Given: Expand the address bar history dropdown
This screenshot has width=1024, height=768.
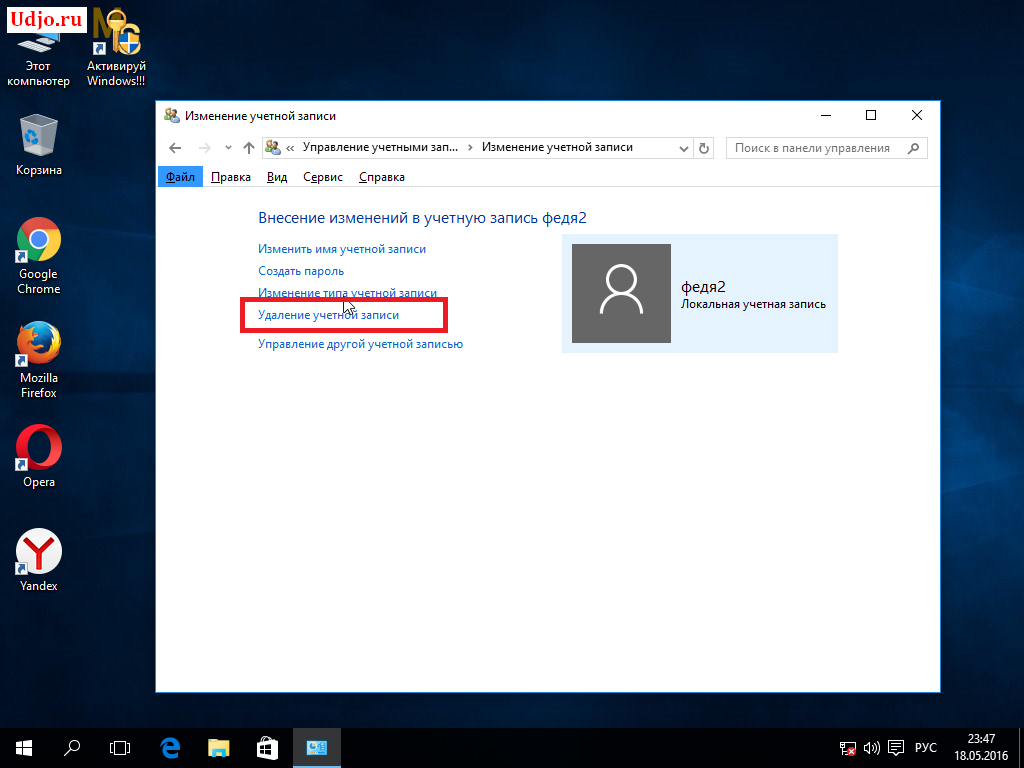Looking at the screenshot, I should (x=683, y=148).
